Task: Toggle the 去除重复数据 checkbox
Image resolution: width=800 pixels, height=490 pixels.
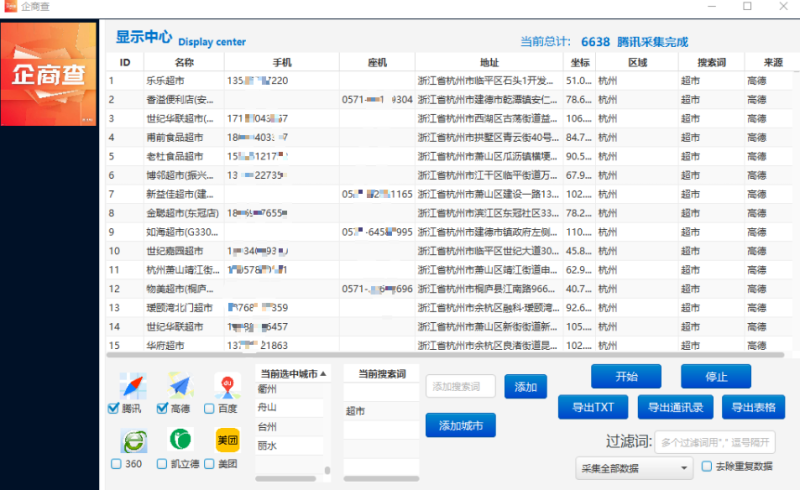Action: [707, 466]
